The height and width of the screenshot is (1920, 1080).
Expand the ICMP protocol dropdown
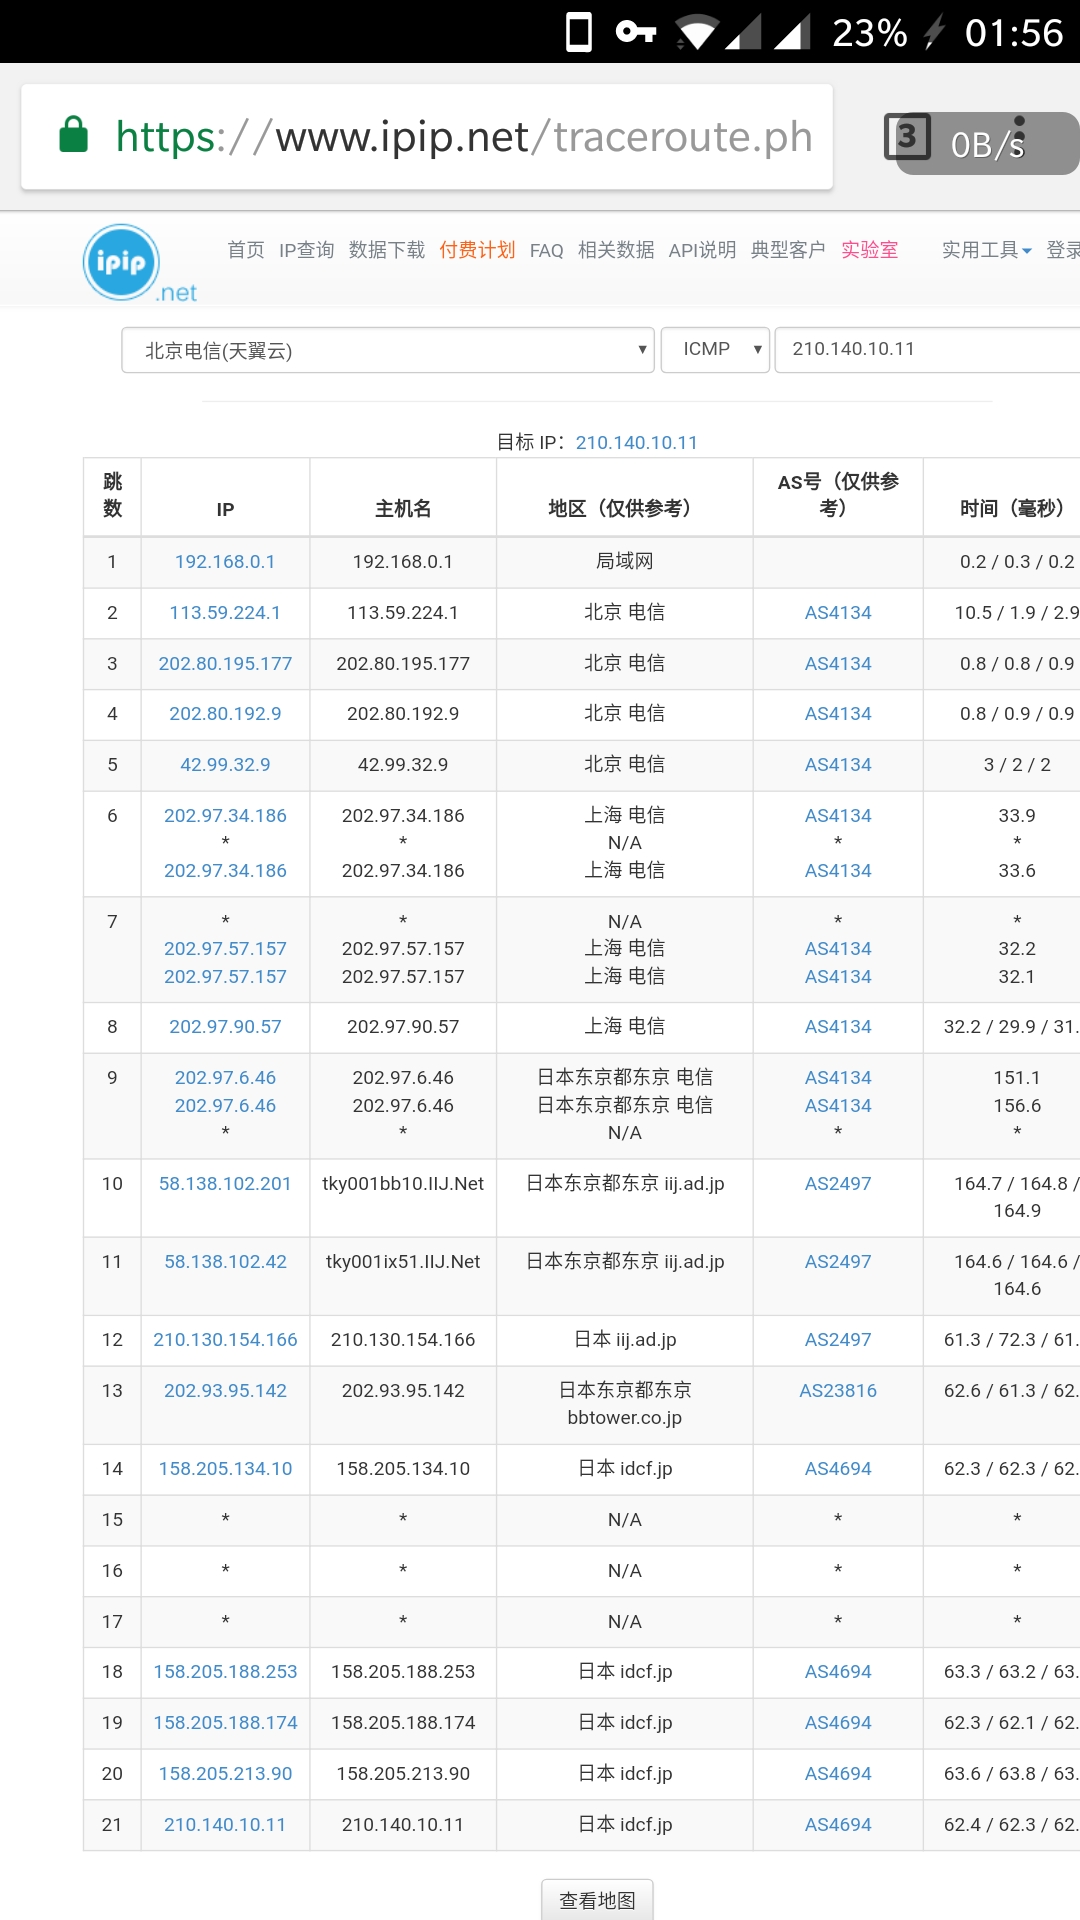(x=715, y=350)
